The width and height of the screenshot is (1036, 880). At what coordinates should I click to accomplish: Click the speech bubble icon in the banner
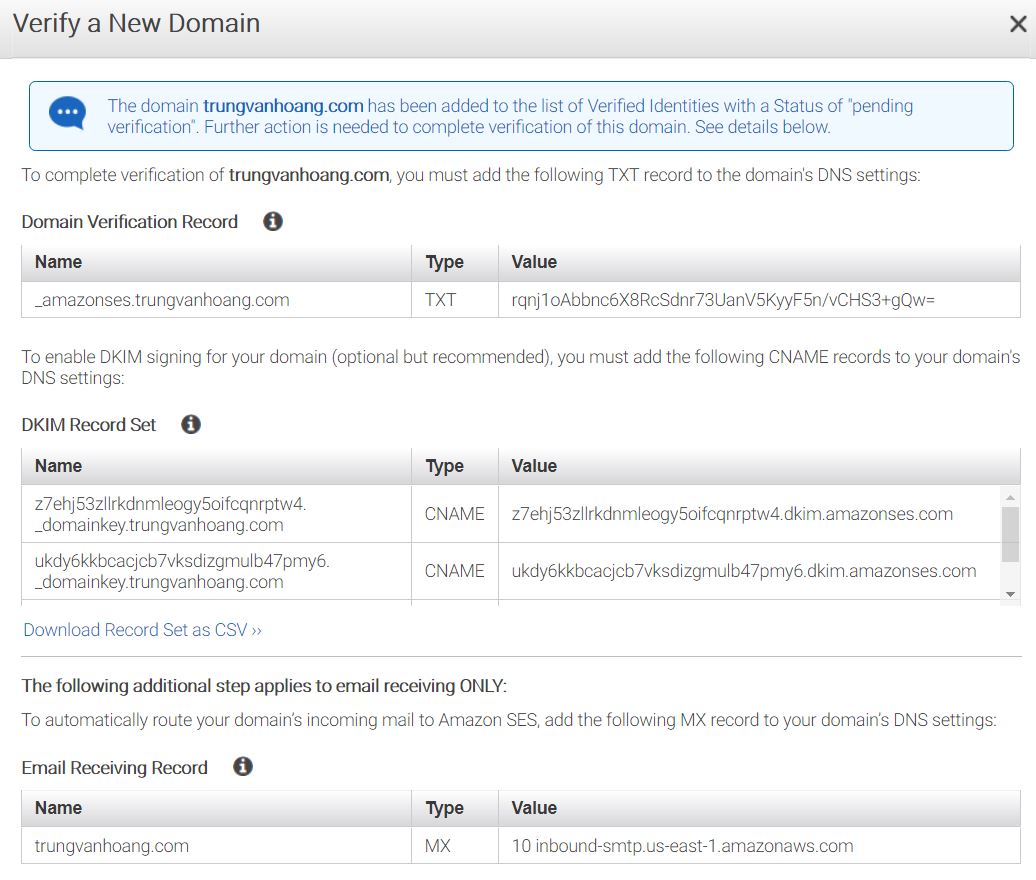(x=68, y=114)
